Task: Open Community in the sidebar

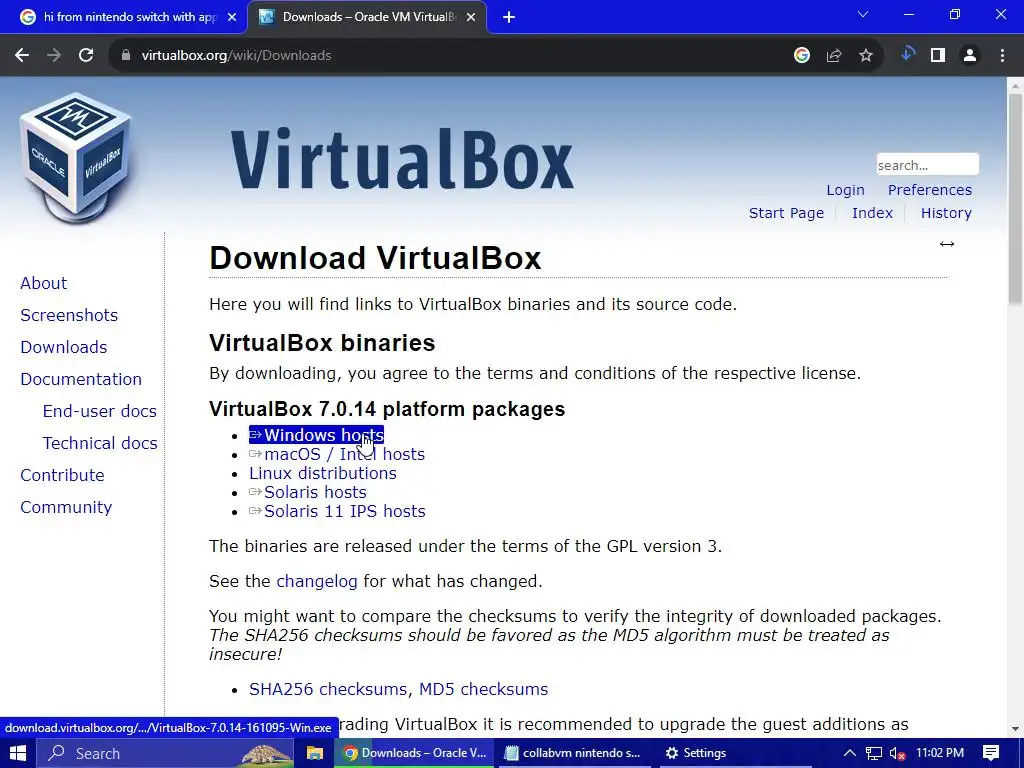Action: coord(66,507)
